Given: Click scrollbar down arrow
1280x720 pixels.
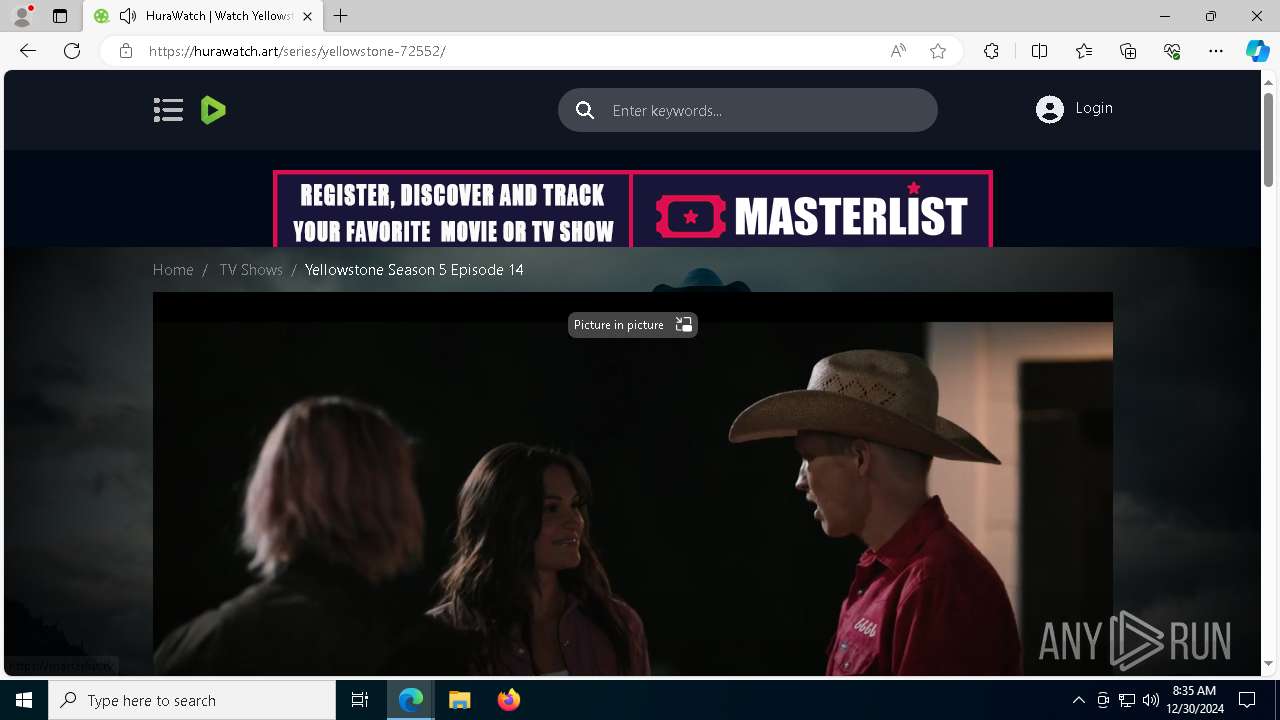Looking at the screenshot, I should click(1268, 663).
